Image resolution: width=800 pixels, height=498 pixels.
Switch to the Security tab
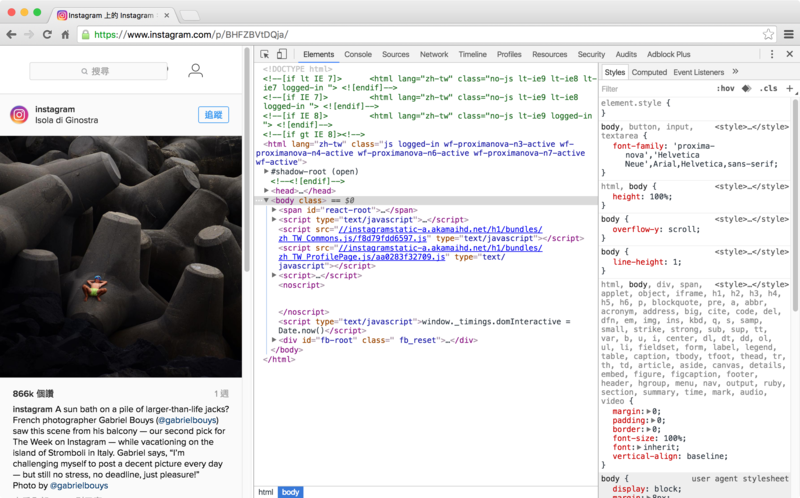point(591,54)
